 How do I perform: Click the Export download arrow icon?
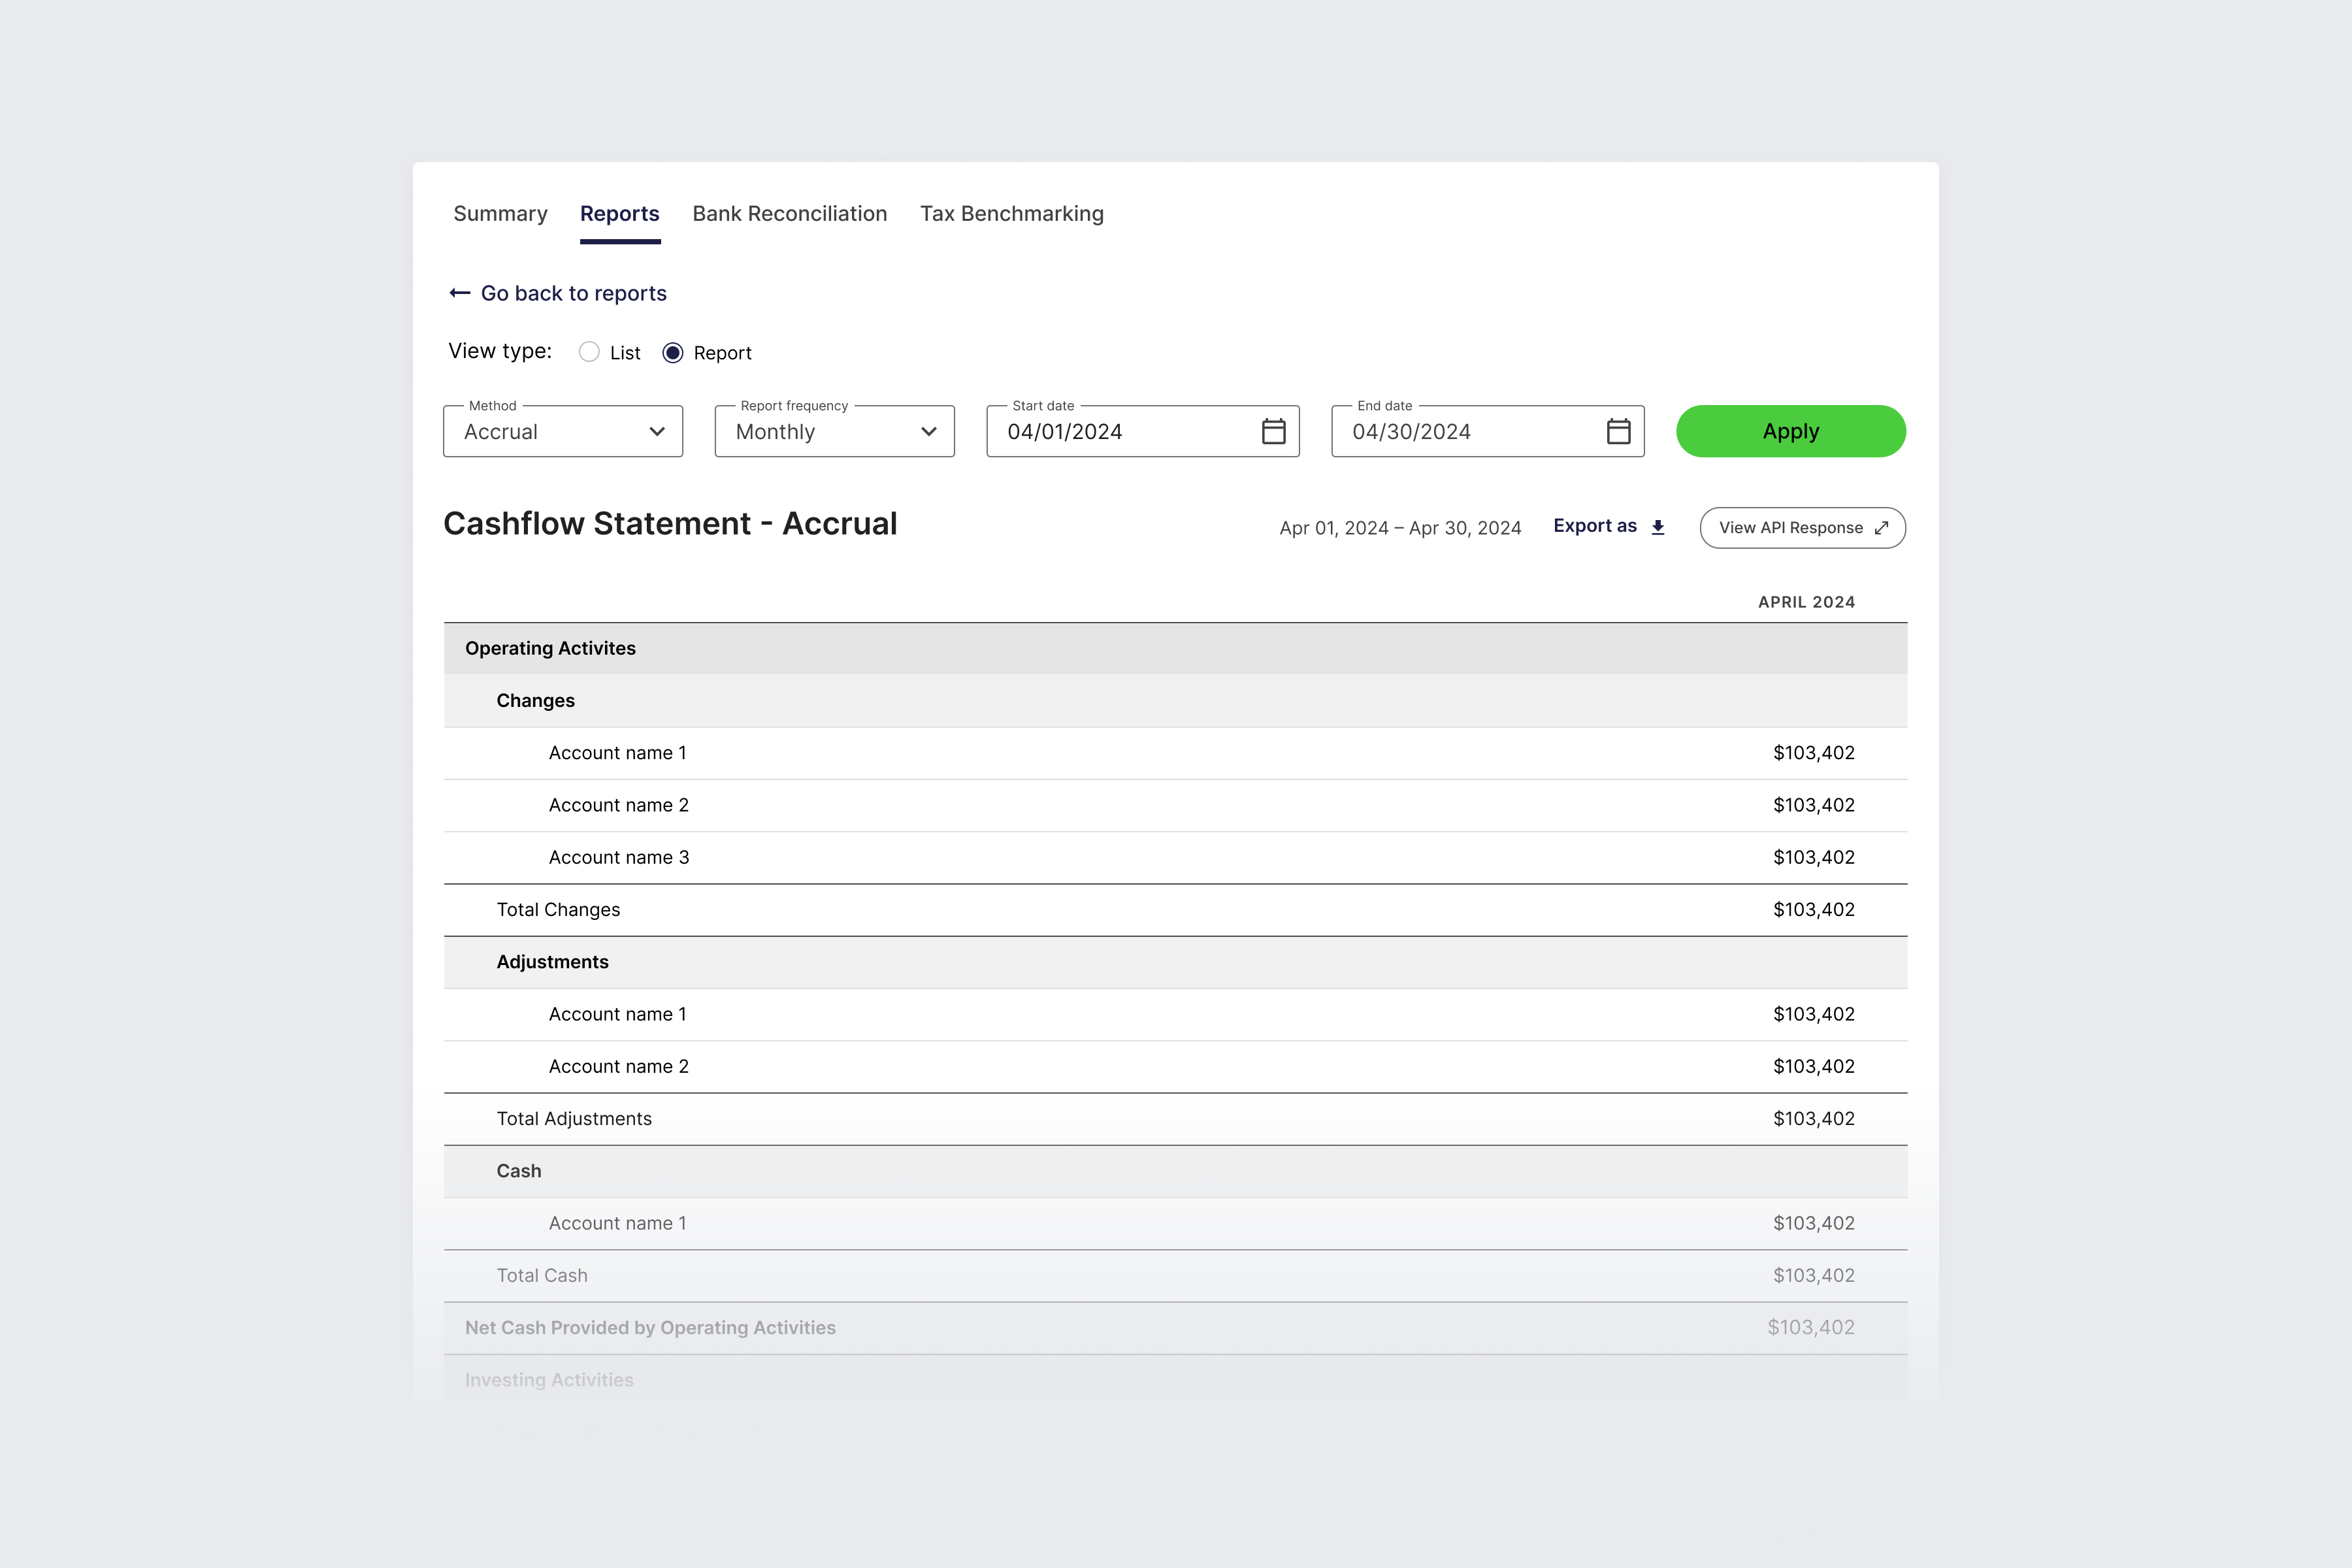(x=1658, y=527)
